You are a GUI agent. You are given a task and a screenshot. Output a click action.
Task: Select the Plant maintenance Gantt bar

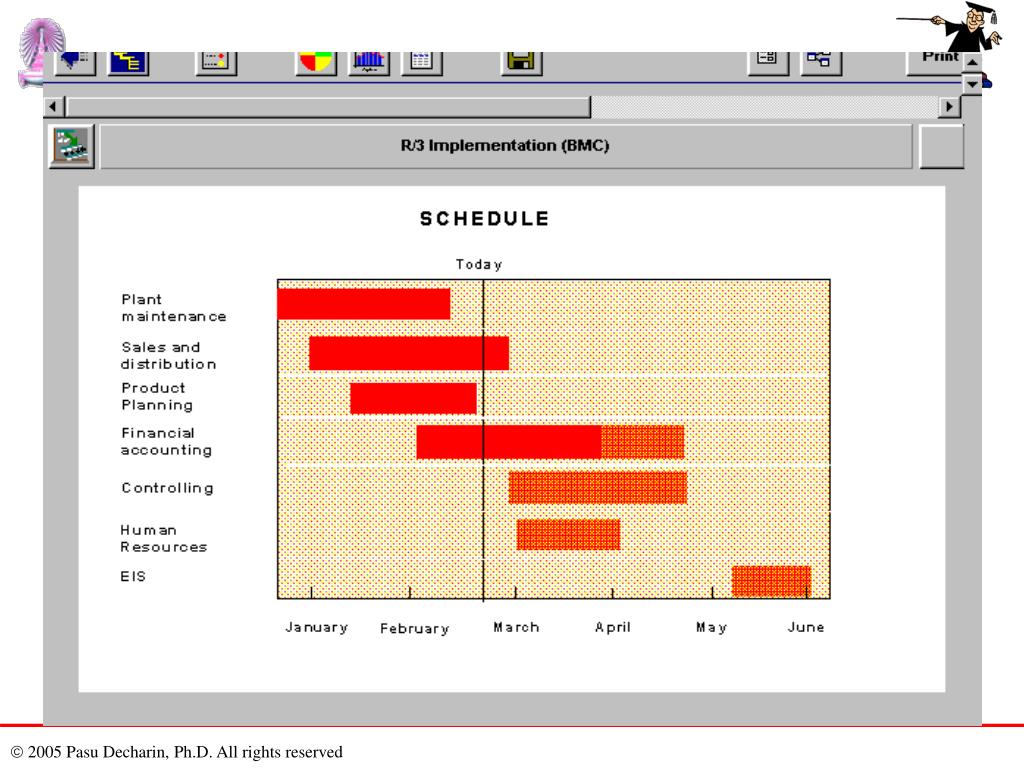pyautogui.click(x=364, y=304)
